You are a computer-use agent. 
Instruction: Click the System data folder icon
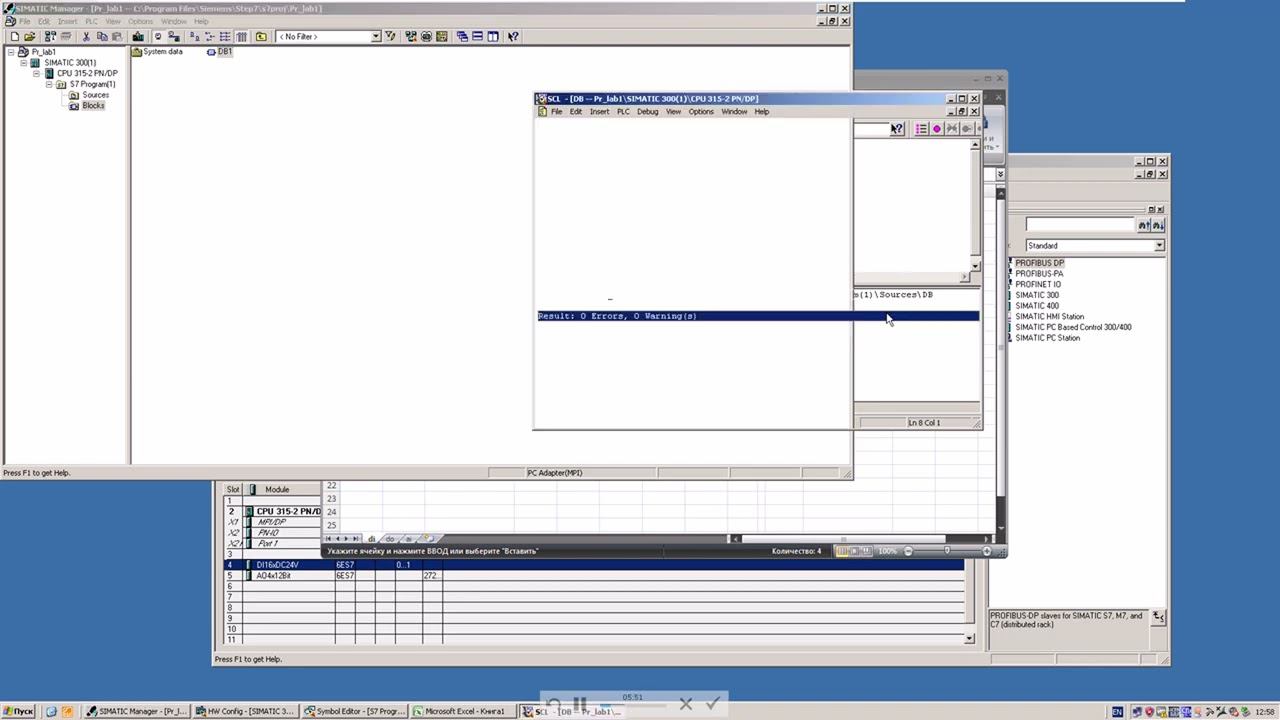pyautogui.click(x=137, y=52)
